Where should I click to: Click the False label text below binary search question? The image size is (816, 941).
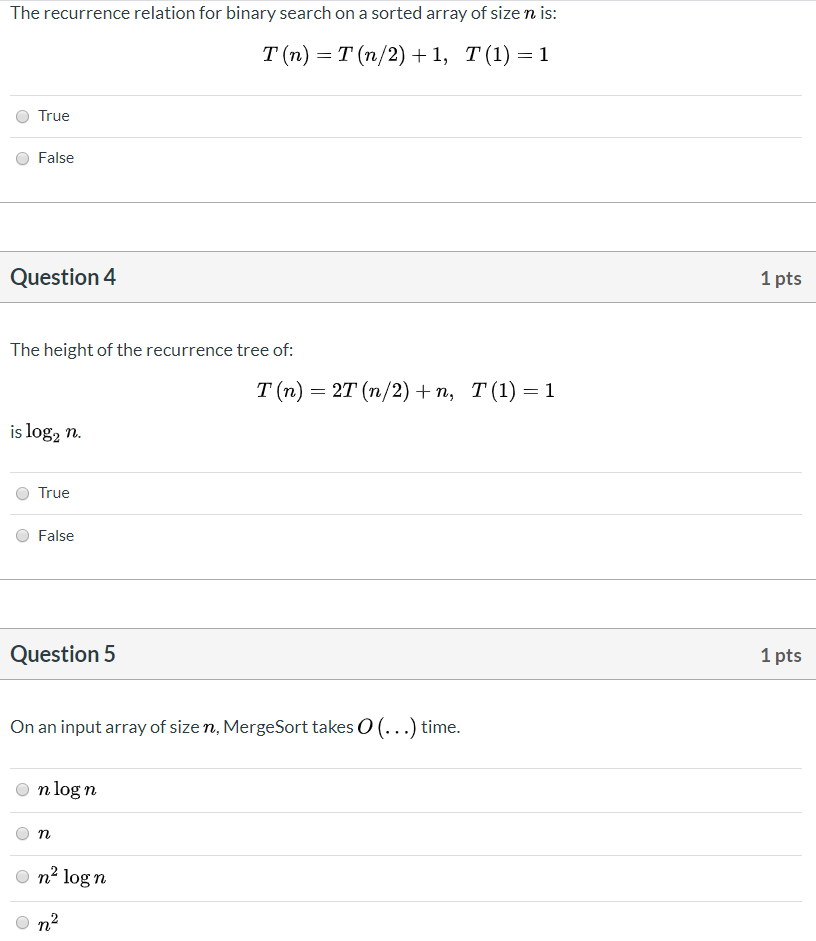[x=56, y=158]
